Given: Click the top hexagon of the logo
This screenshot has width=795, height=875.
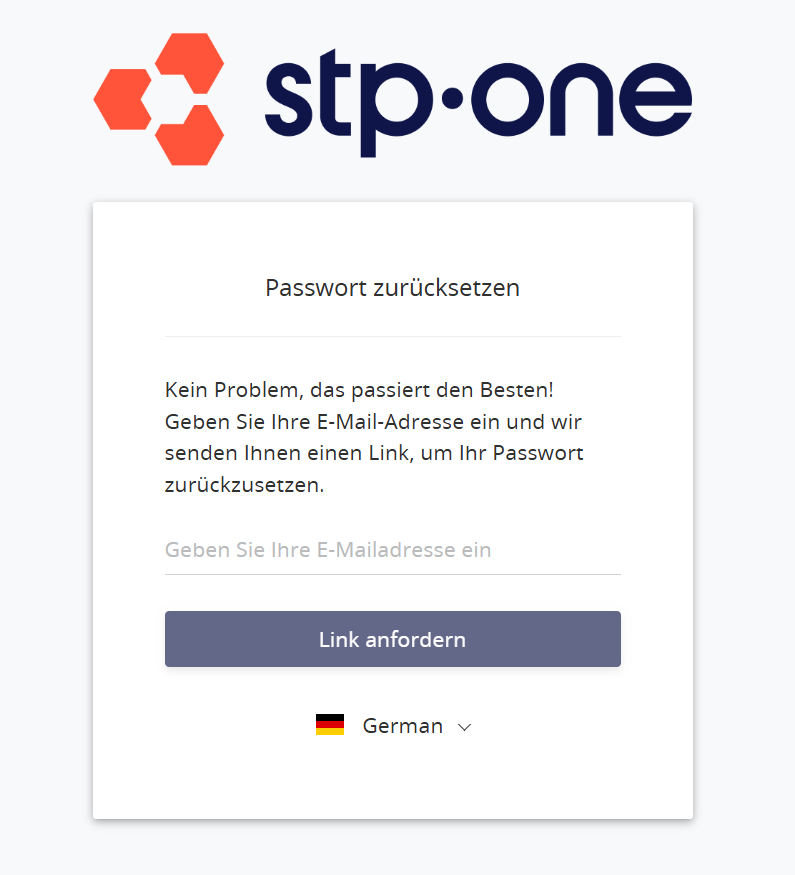Looking at the screenshot, I should pos(190,62).
